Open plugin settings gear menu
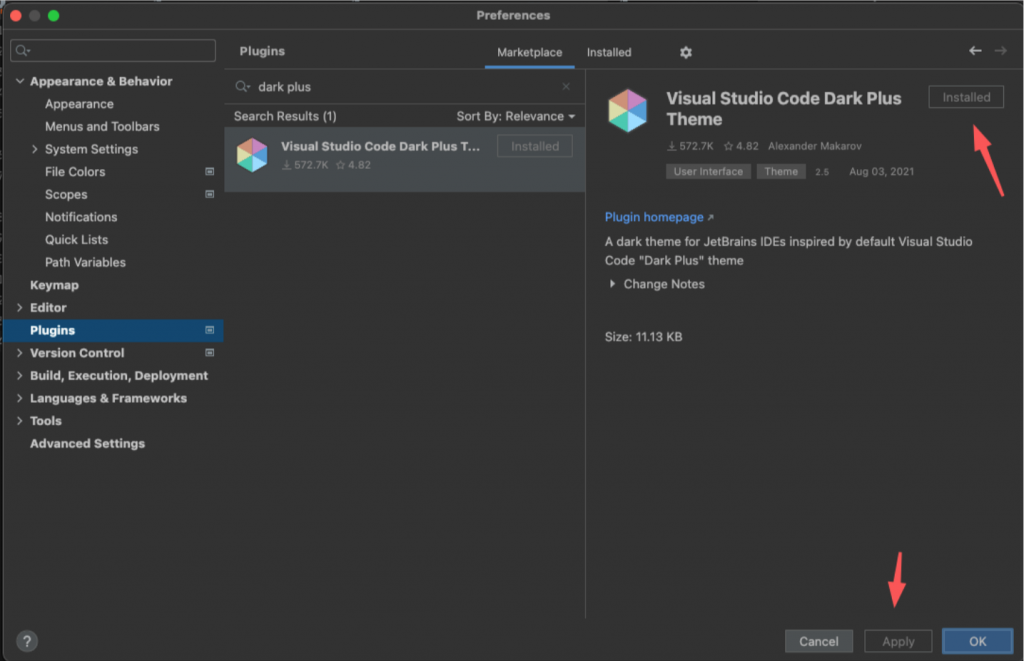 [685, 52]
